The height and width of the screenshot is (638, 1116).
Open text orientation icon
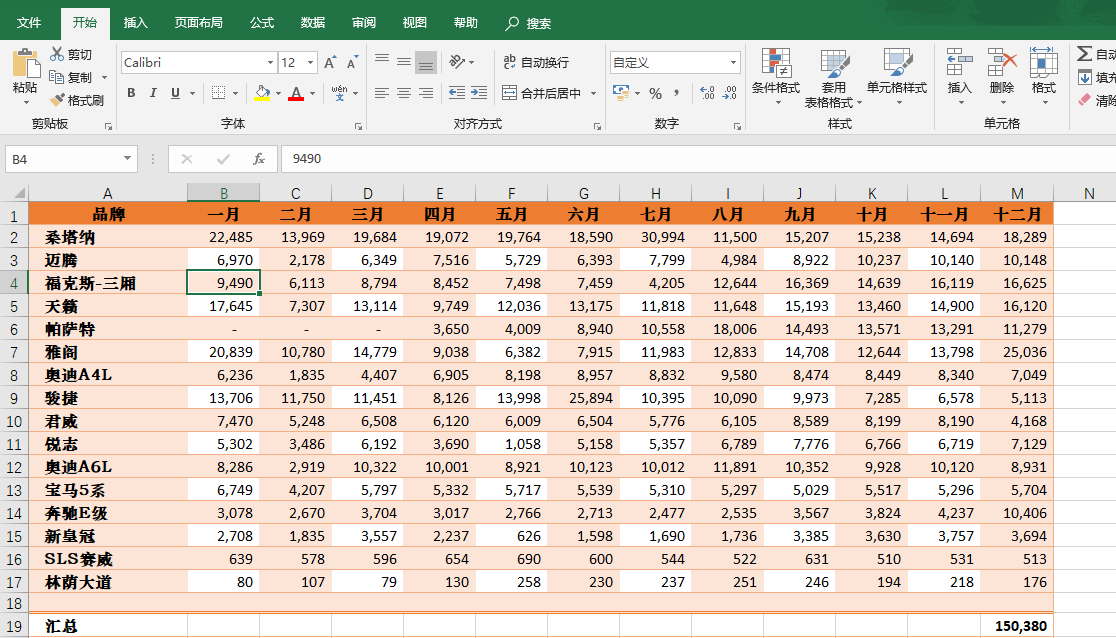(x=457, y=62)
